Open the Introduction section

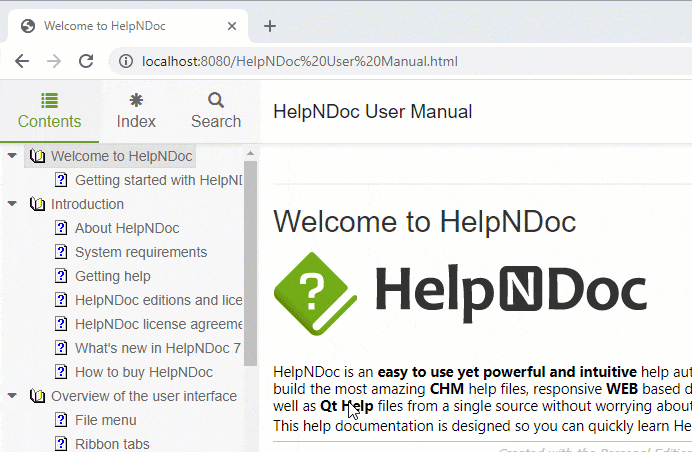[x=87, y=204]
